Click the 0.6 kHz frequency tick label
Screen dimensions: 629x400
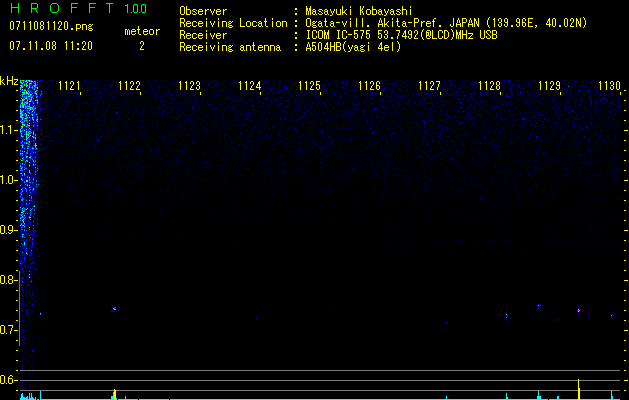[9, 380]
